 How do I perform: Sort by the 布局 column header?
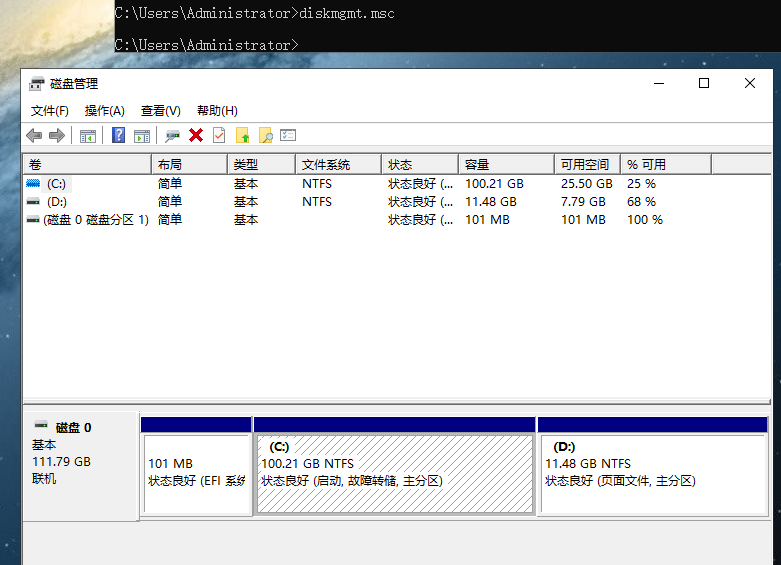pyautogui.click(x=189, y=164)
